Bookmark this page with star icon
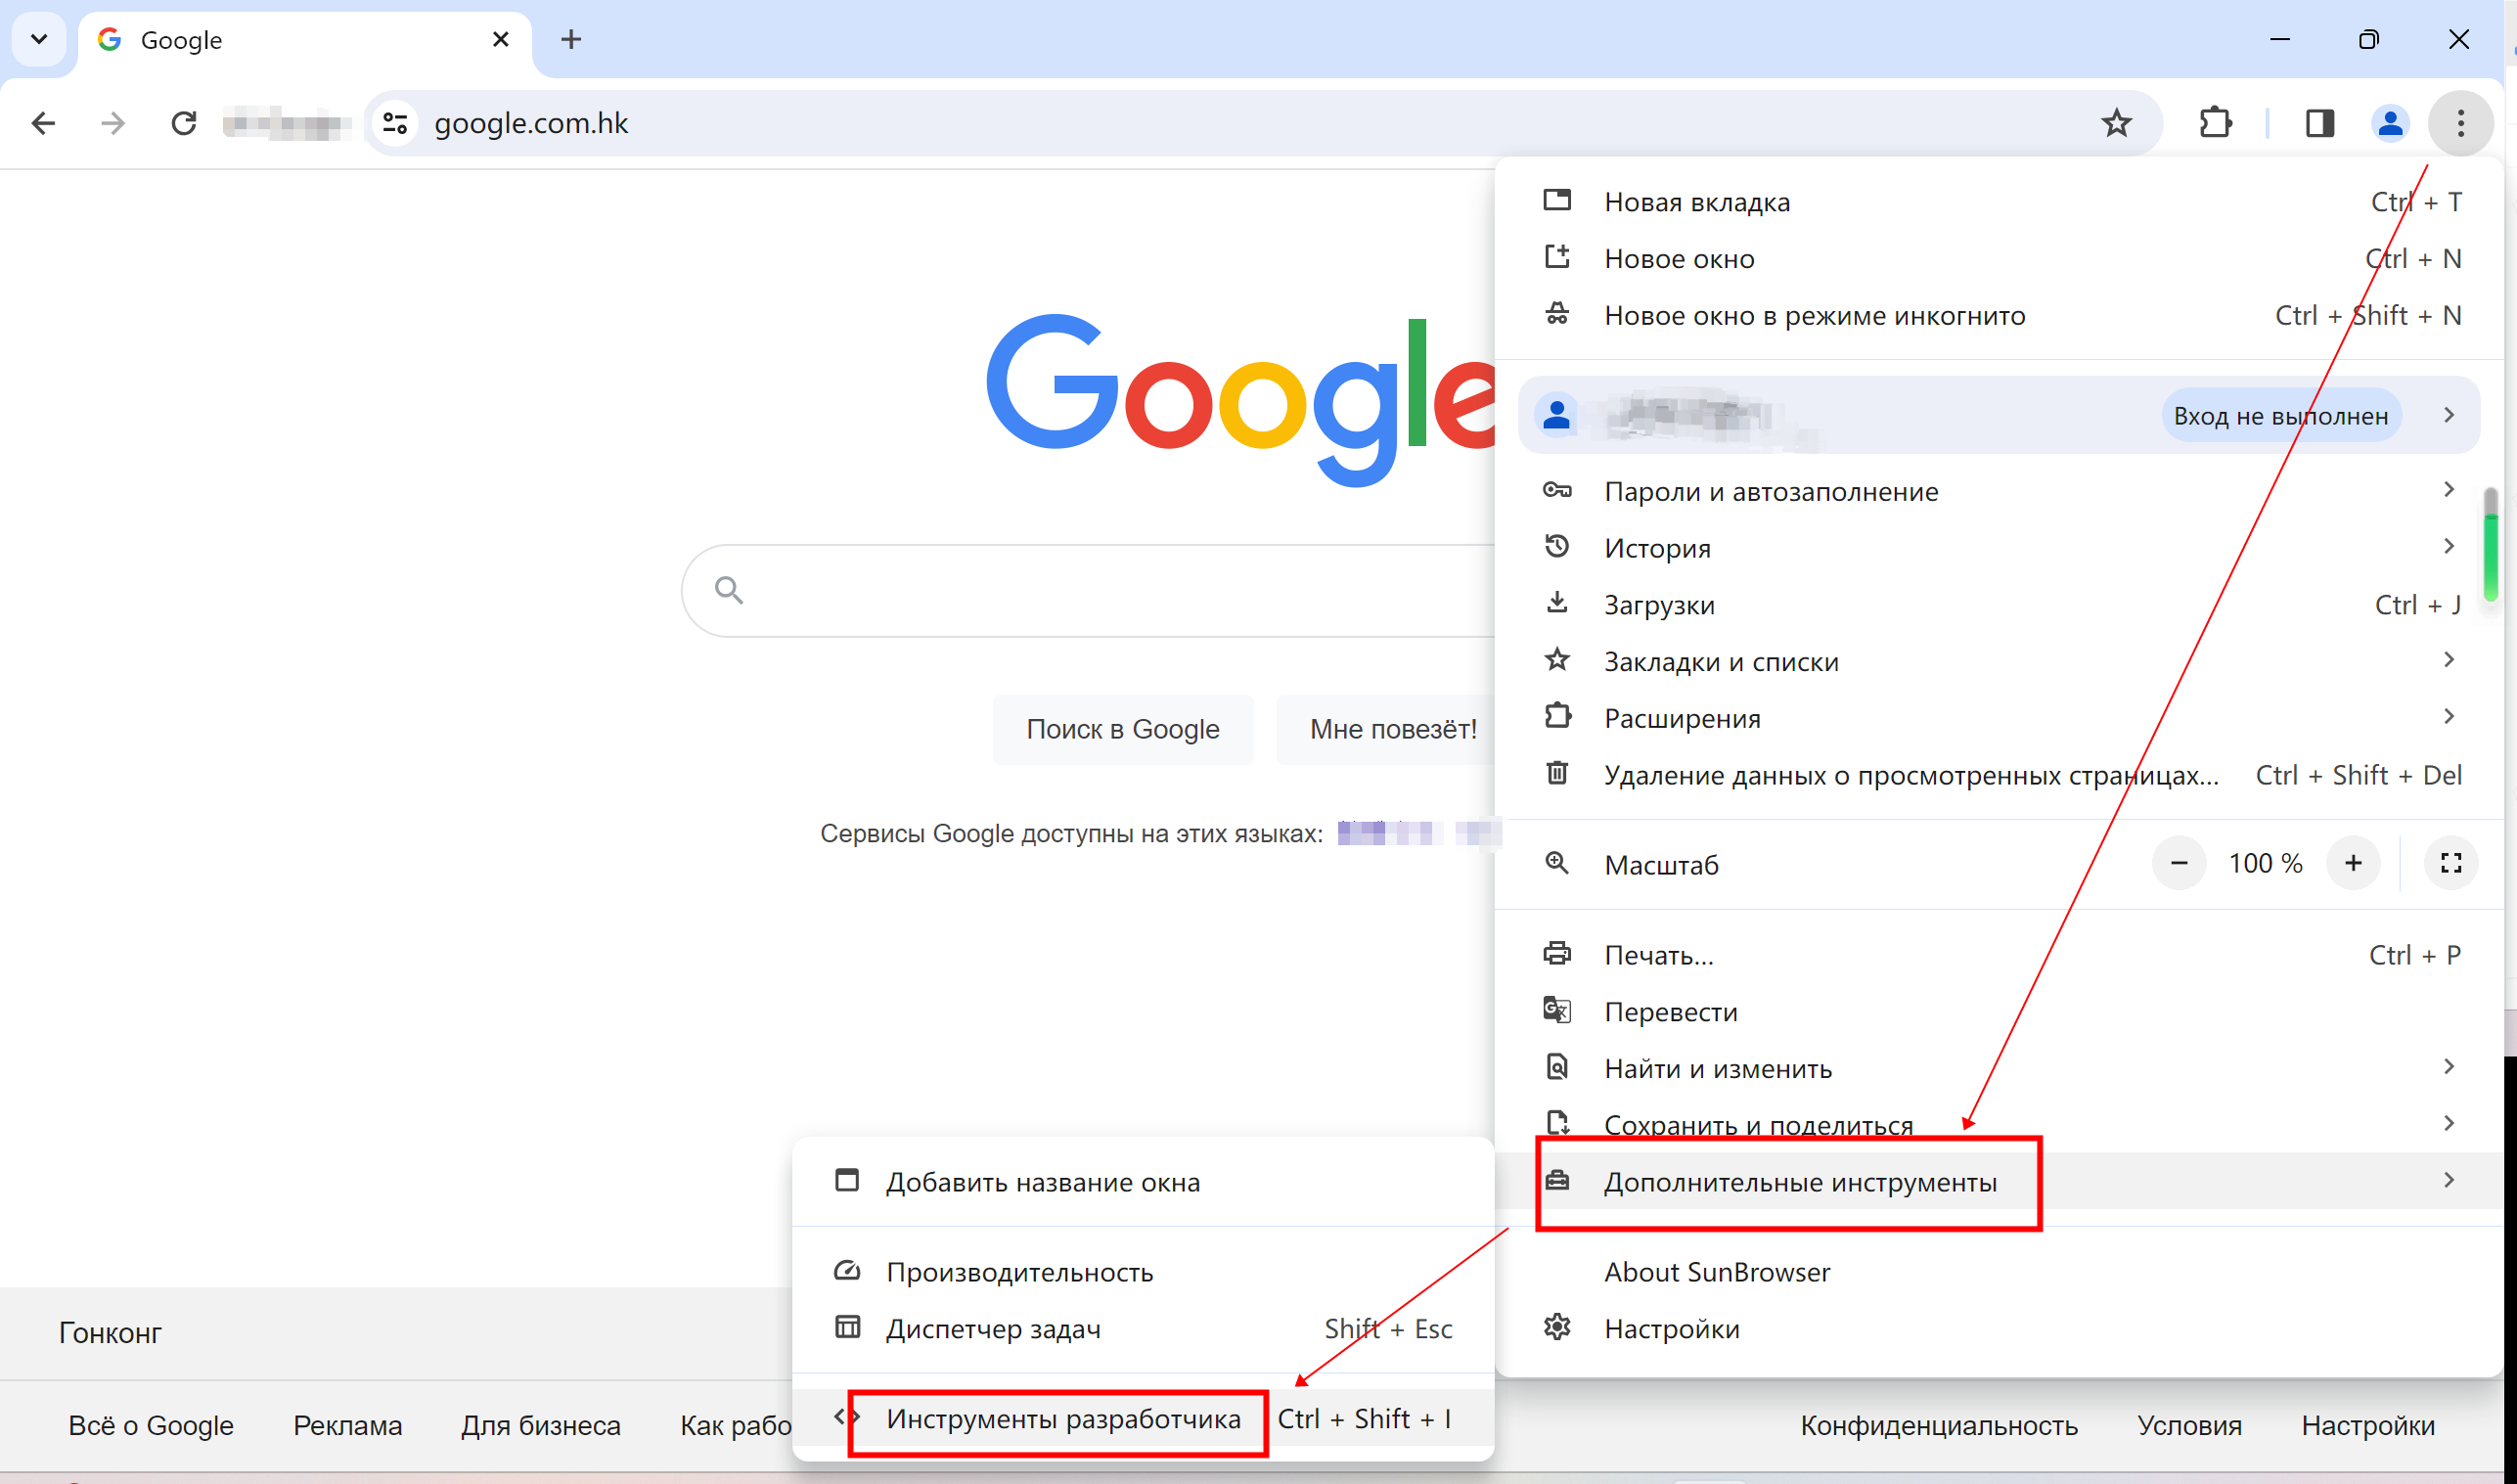Screen dimensions: 2517x1484 point(2116,123)
